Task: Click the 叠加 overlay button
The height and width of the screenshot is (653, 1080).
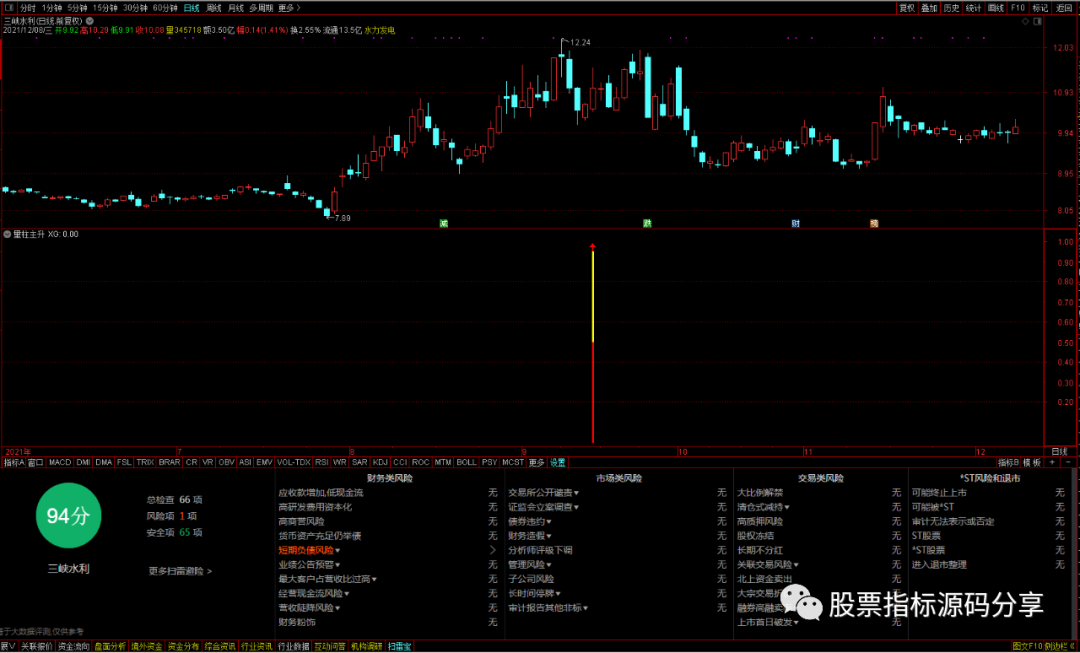Action: tap(929, 8)
